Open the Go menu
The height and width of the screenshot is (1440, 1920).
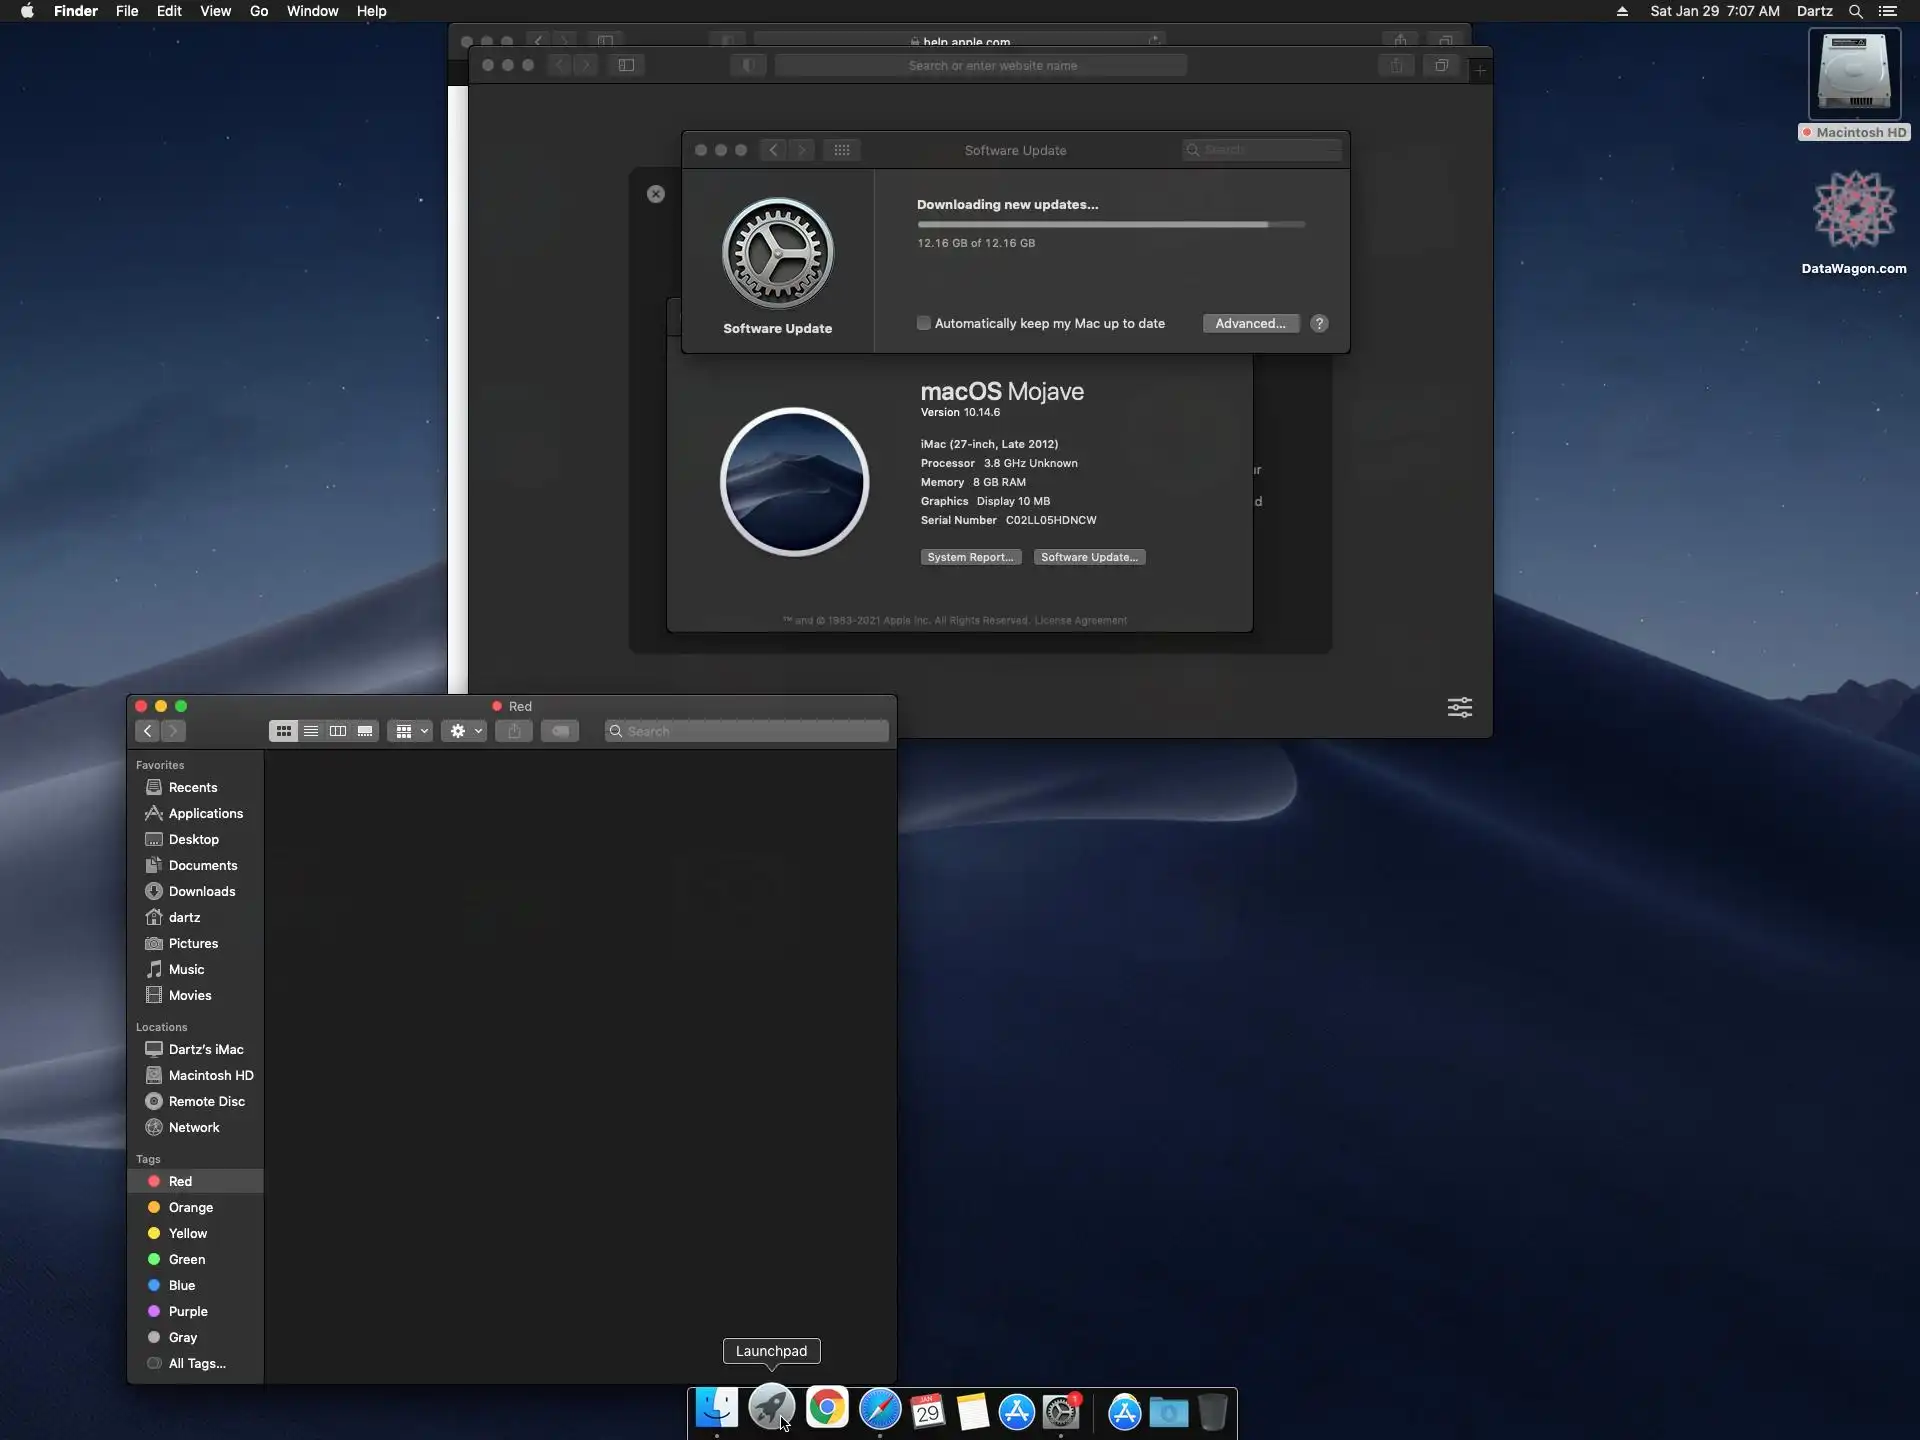[x=259, y=11]
